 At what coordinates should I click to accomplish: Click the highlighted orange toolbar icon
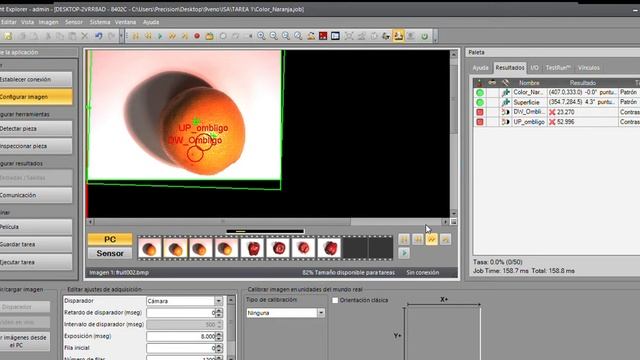(398, 36)
